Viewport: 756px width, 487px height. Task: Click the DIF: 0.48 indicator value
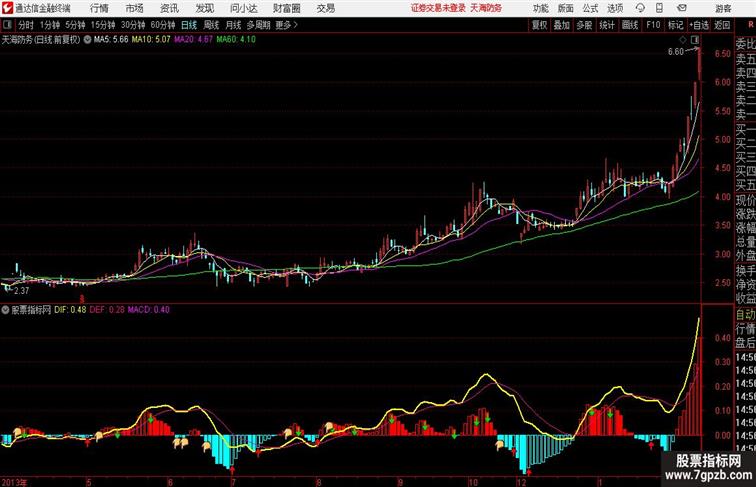click(x=70, y=310)
